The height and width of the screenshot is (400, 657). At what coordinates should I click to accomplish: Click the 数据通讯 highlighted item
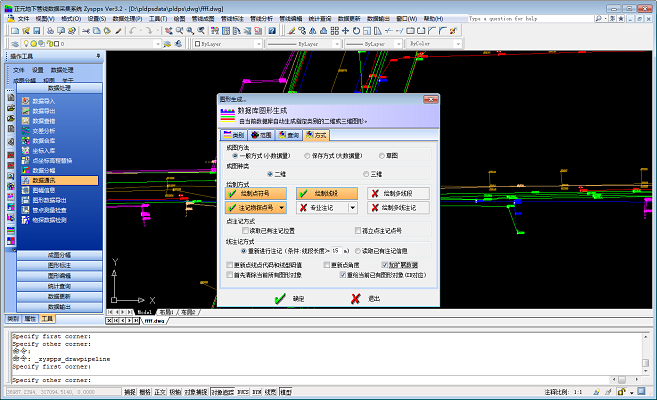pos(51,180)
